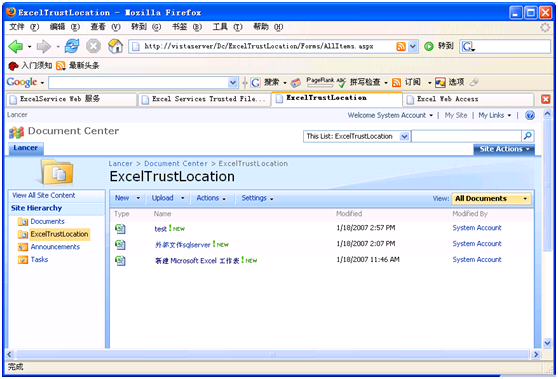Click the Forward arrow button

(43, 46)
